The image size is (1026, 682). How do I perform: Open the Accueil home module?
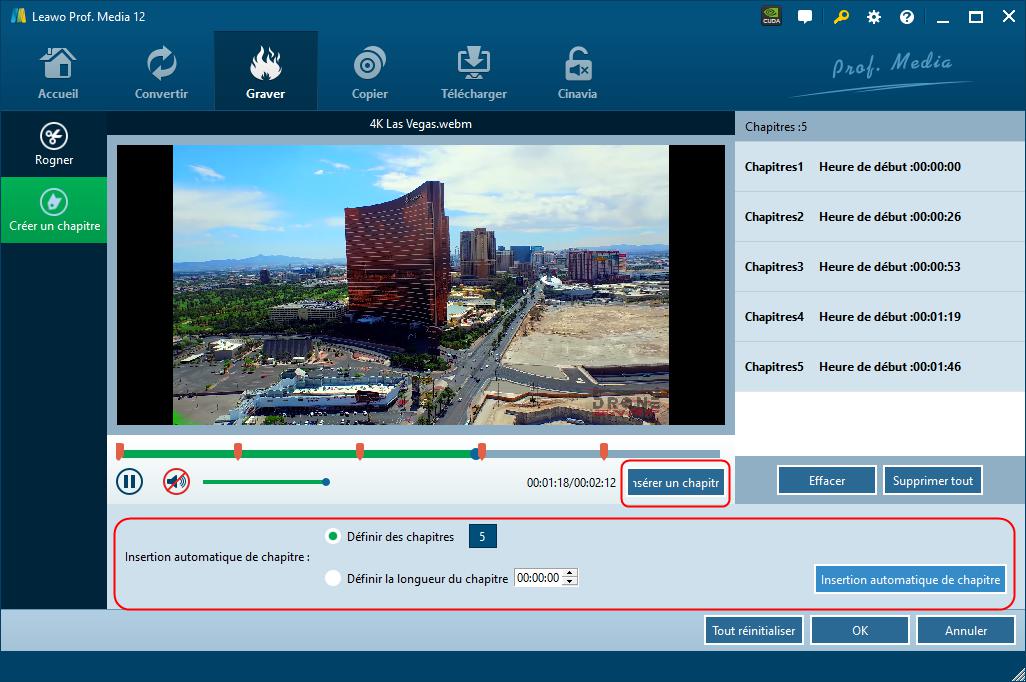(58, 73)
